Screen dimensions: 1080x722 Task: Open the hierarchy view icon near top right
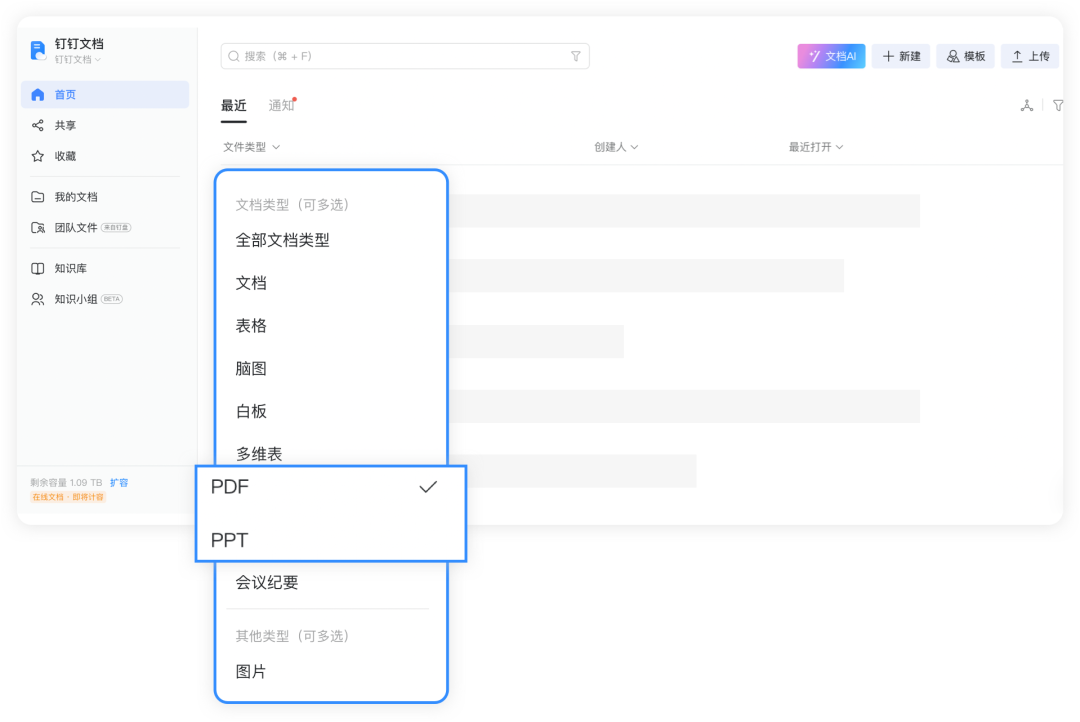(1026, 105)
